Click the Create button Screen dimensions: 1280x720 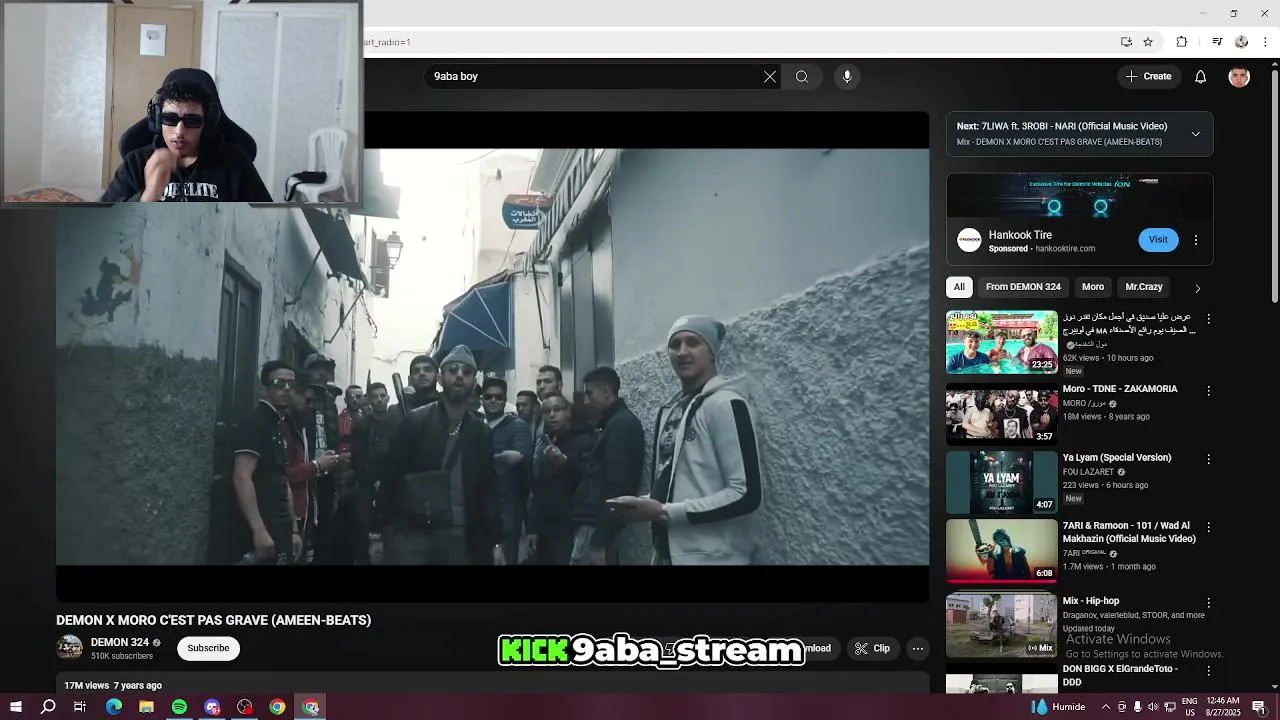[x=1148, y=77]
